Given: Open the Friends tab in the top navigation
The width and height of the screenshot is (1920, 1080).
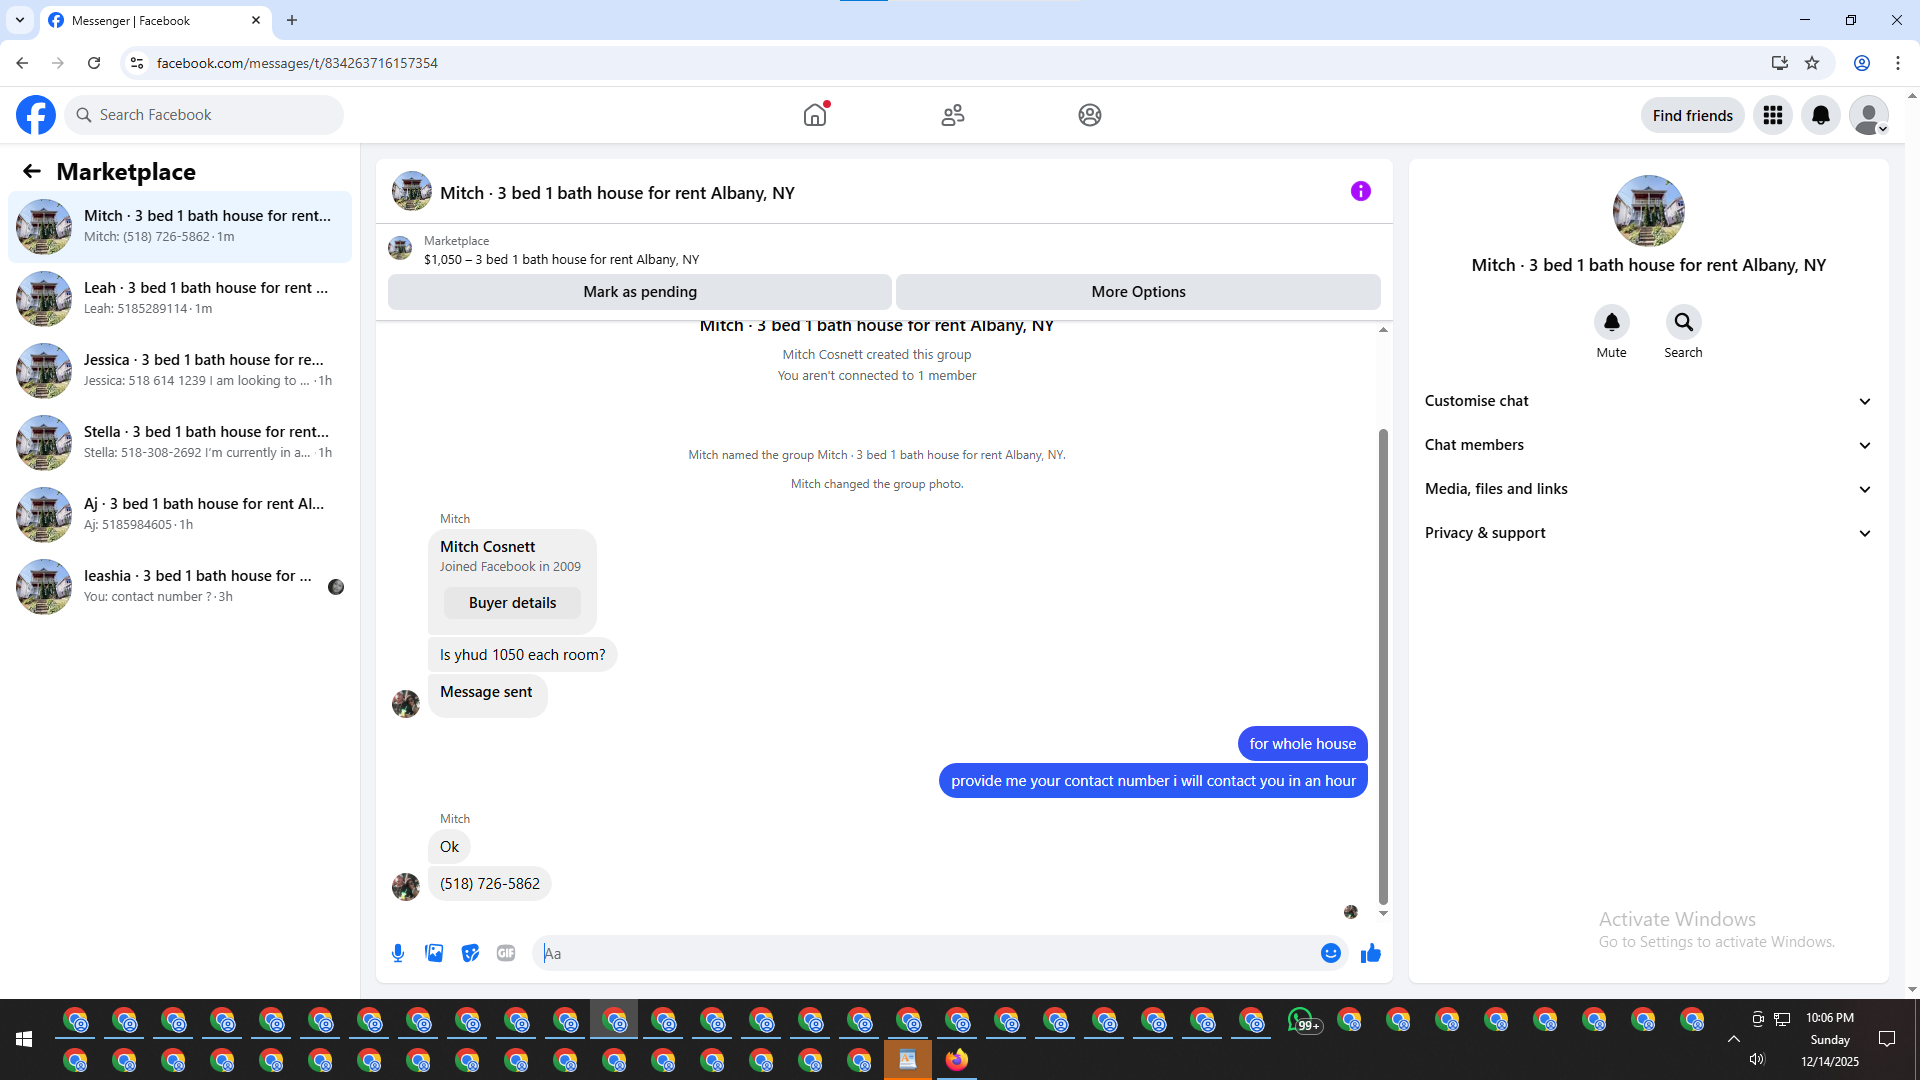Looking at the screenshot, I should 952,115.
